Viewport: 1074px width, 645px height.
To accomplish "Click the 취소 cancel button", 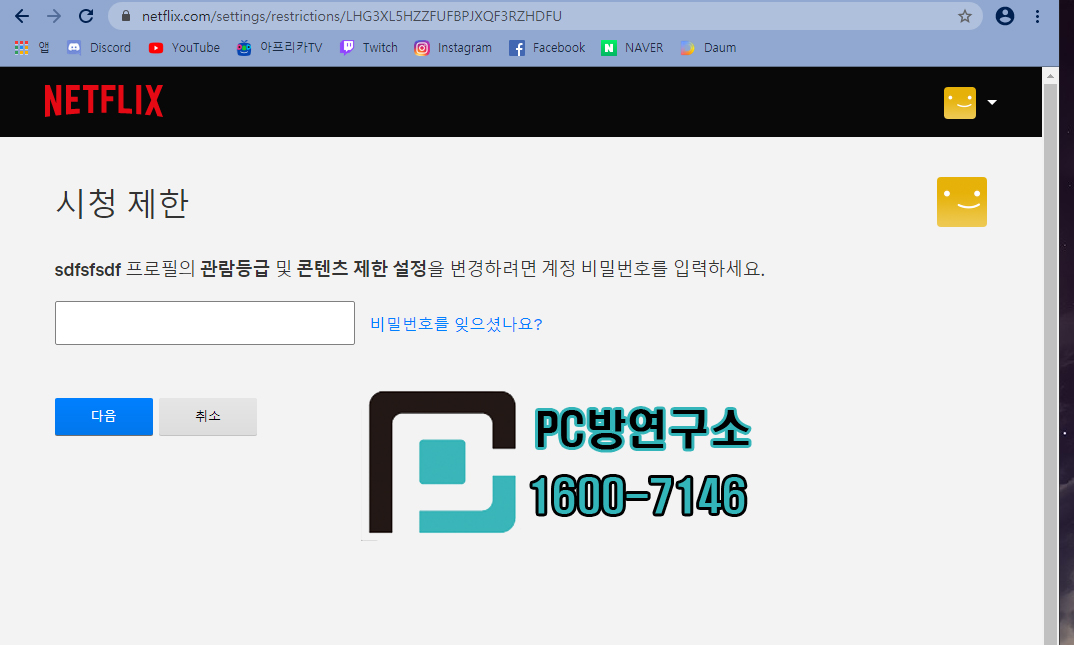I will pos(208,416).
